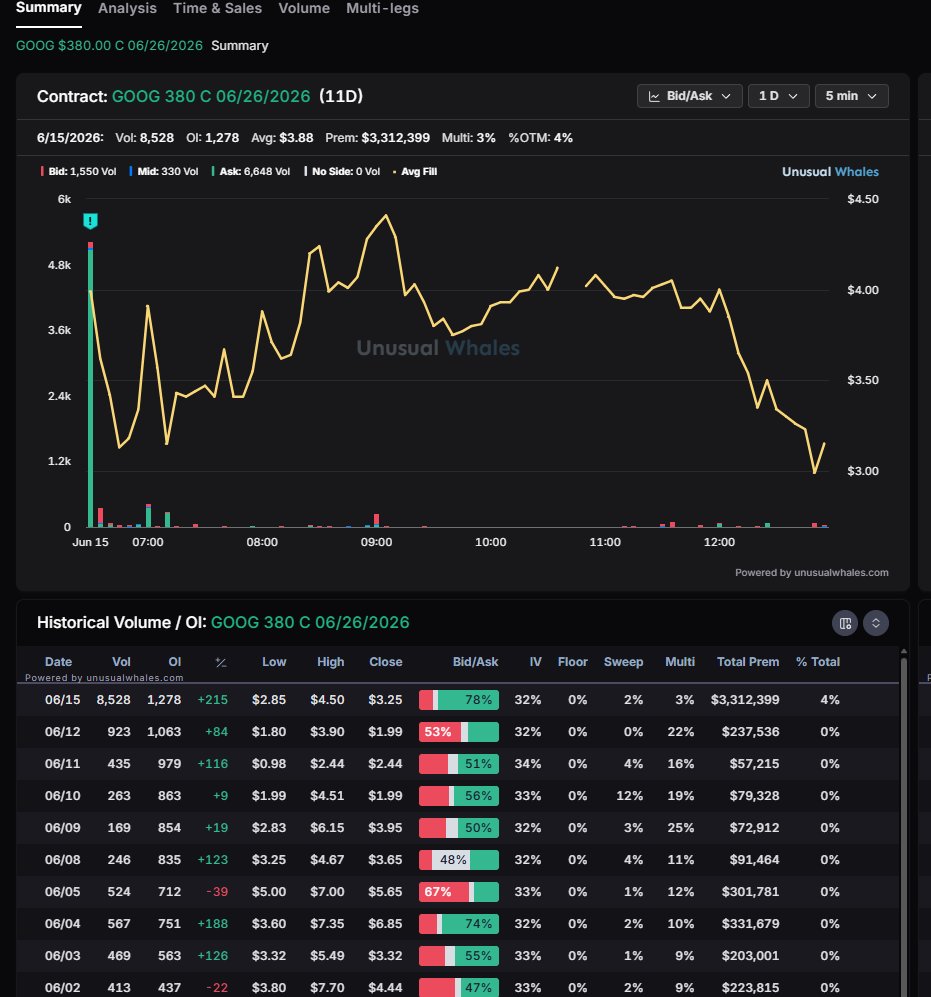Sort table by Floor column
Screen dimensions: 931x997
[572, 662]
